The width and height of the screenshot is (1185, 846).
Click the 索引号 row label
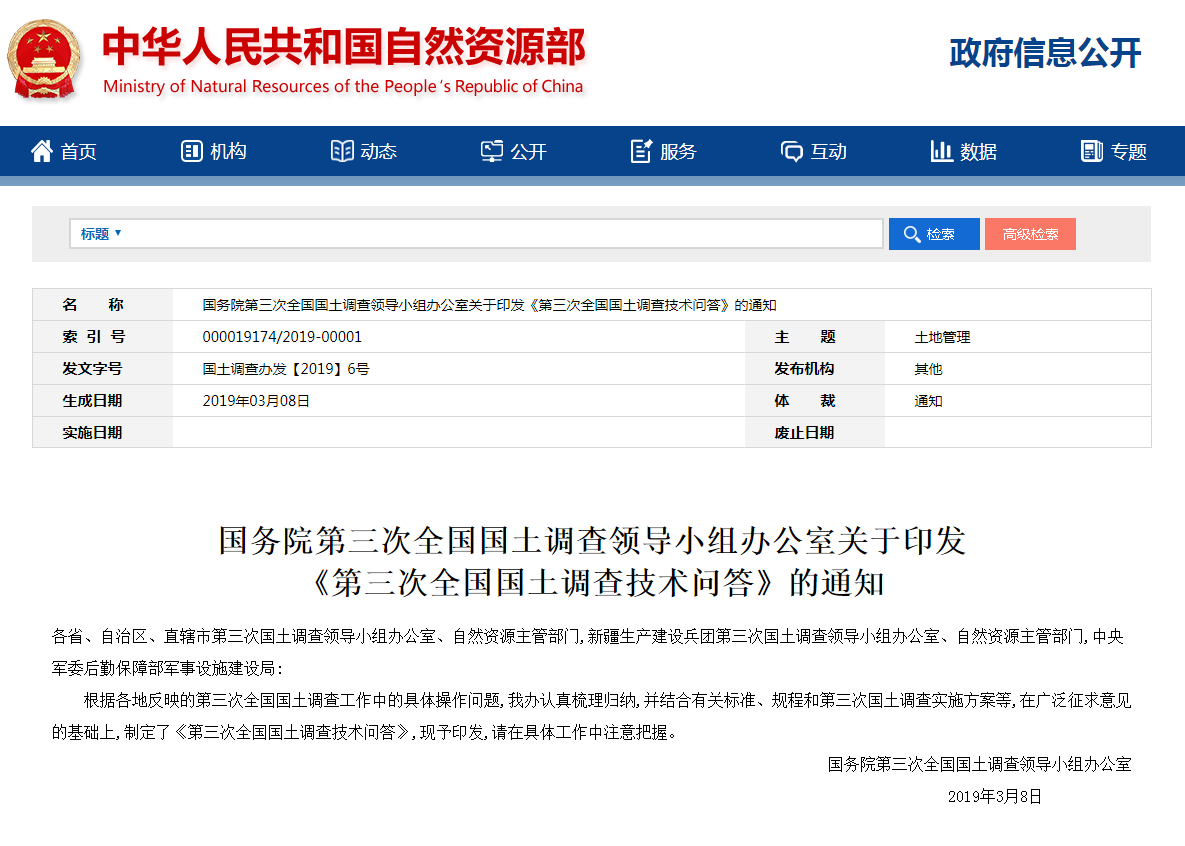pos(93,336)
